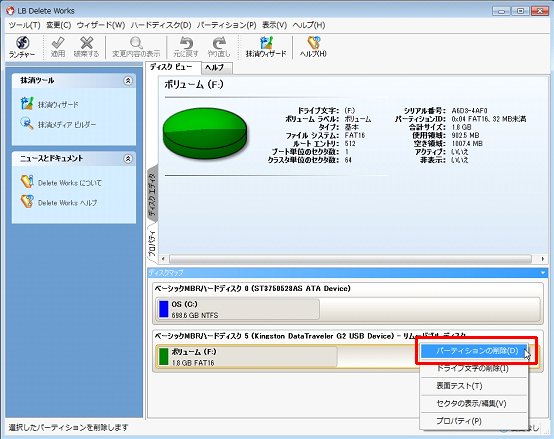
Task: Select the vertical プロパティ tab
Action: click(x=152, y=243)
